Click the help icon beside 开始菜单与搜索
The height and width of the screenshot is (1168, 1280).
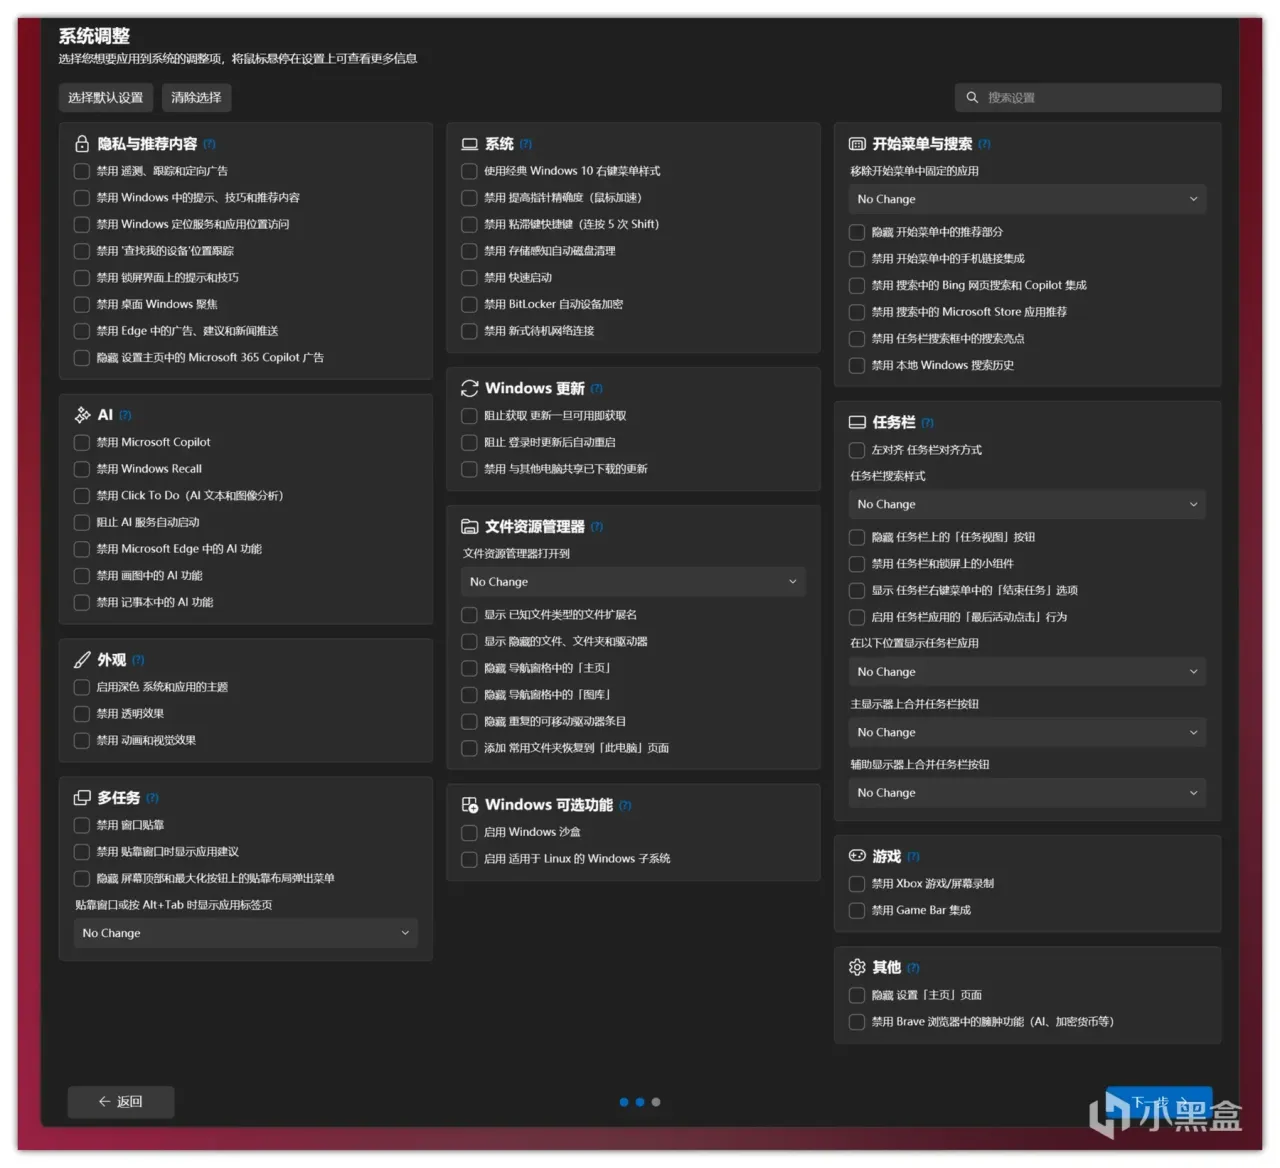(984, 144)
